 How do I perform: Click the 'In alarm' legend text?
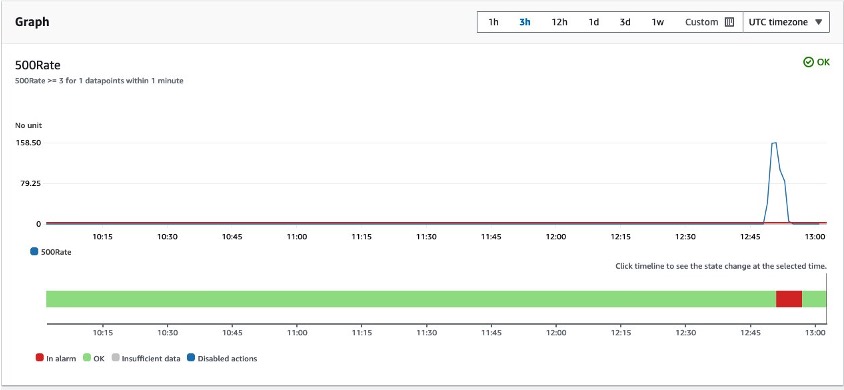[x=61, y=358]
